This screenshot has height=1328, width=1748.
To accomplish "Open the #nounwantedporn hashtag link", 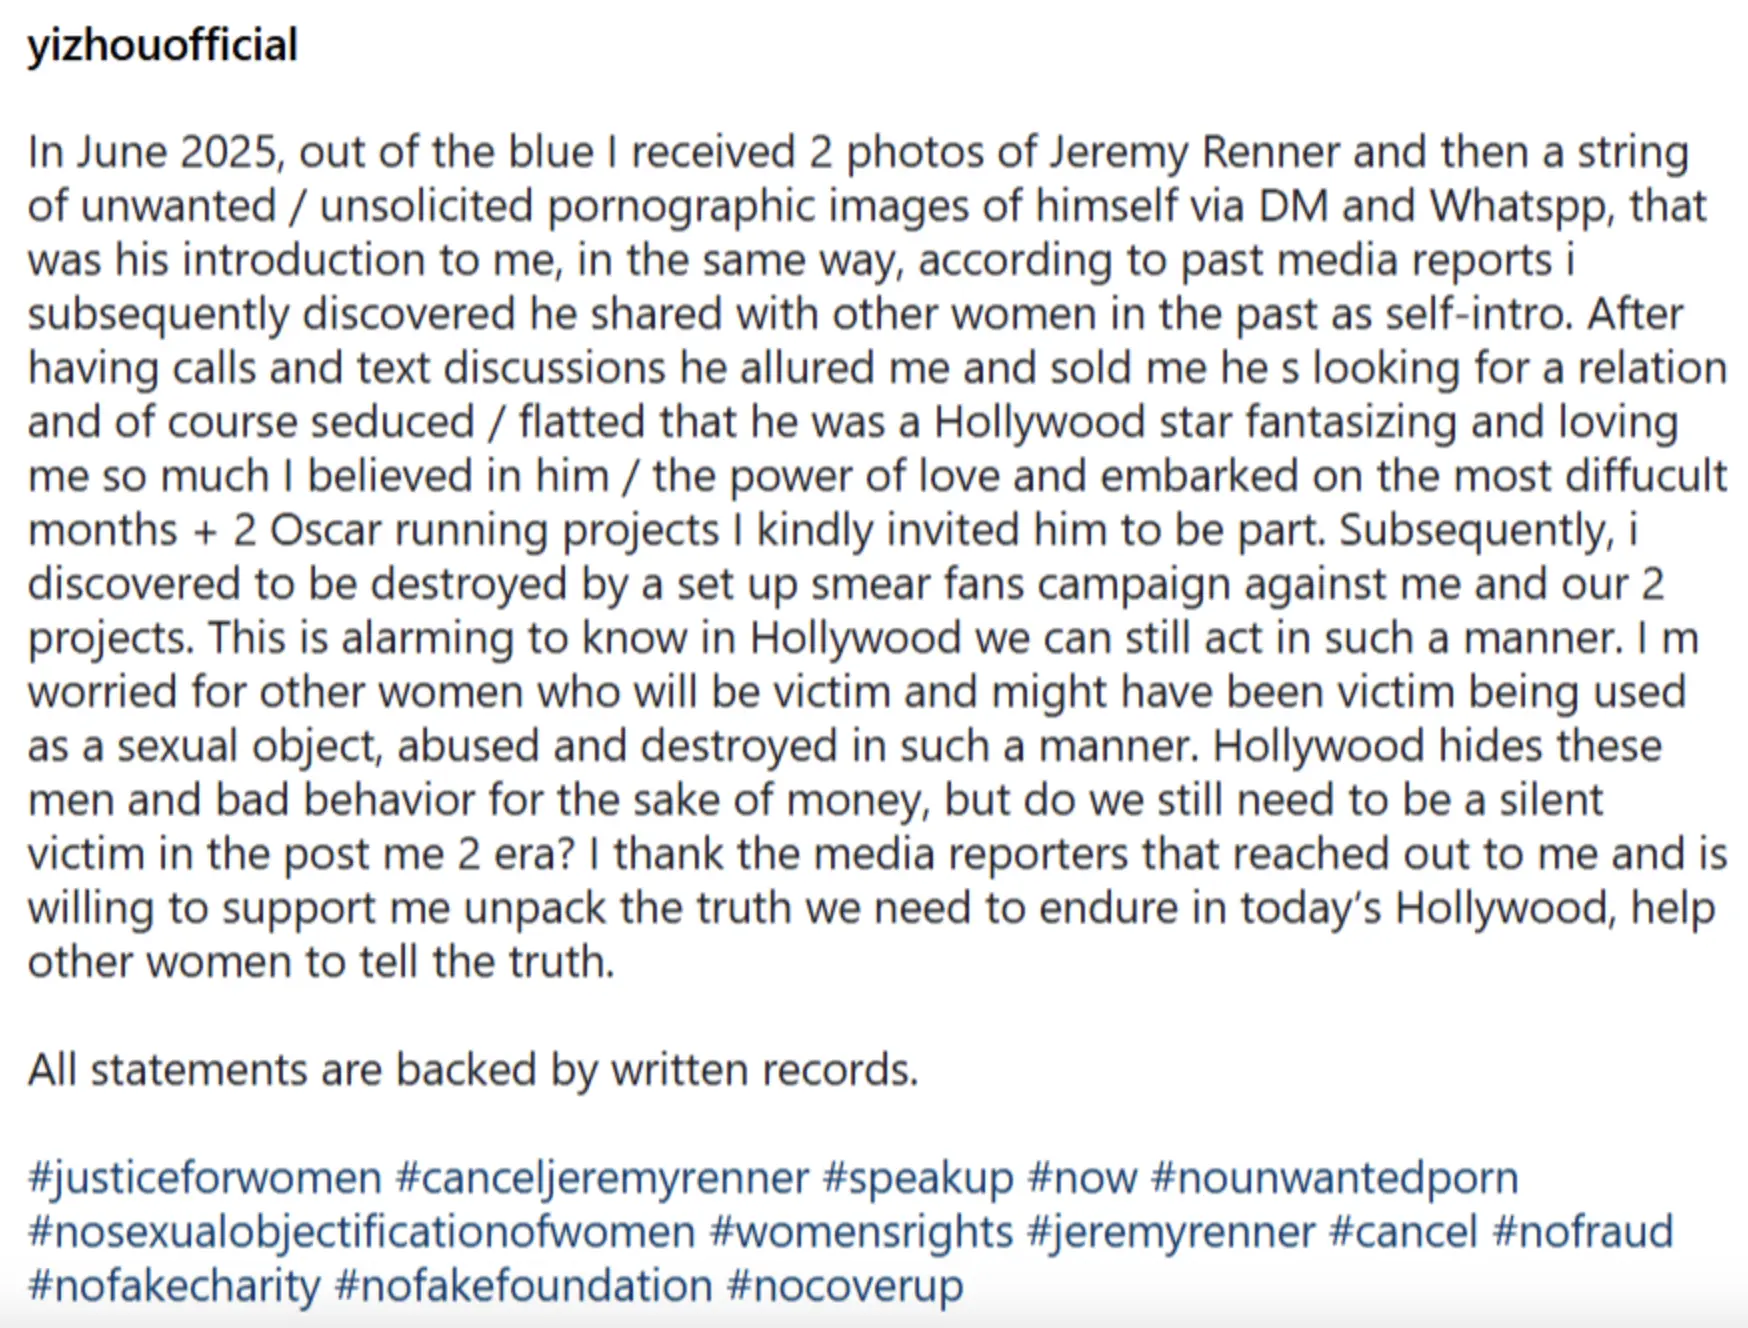I will pyautogui.click(x=1334, y=1178).
